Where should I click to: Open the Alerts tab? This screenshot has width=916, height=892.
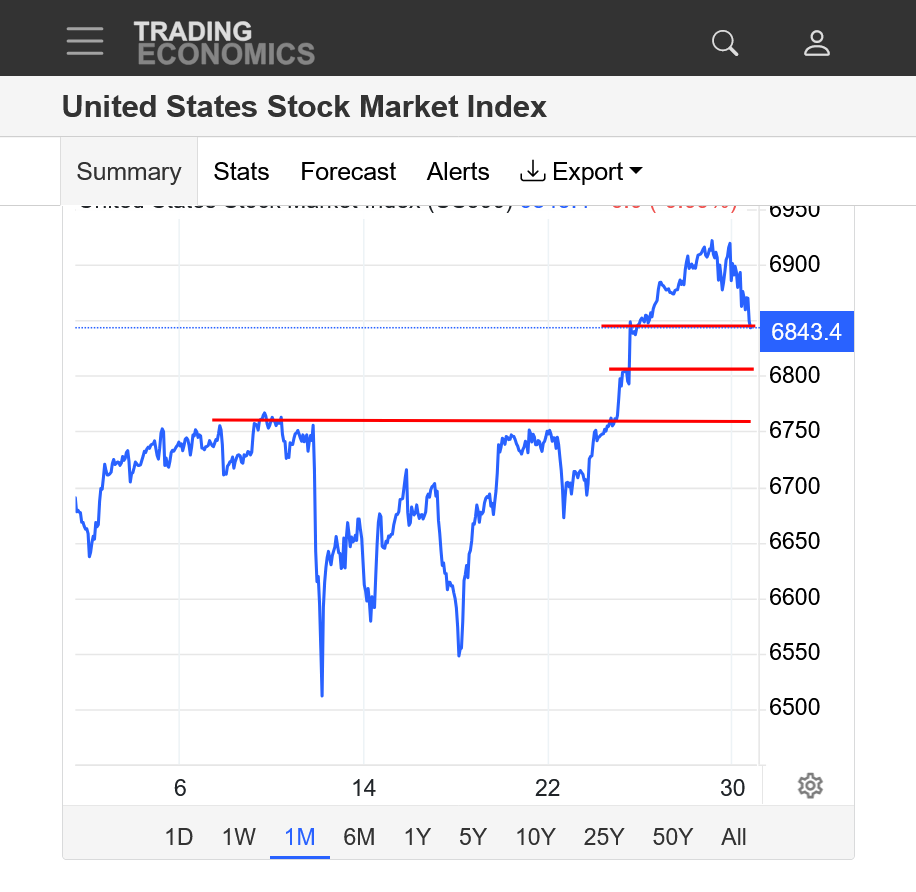coord(458,172)
